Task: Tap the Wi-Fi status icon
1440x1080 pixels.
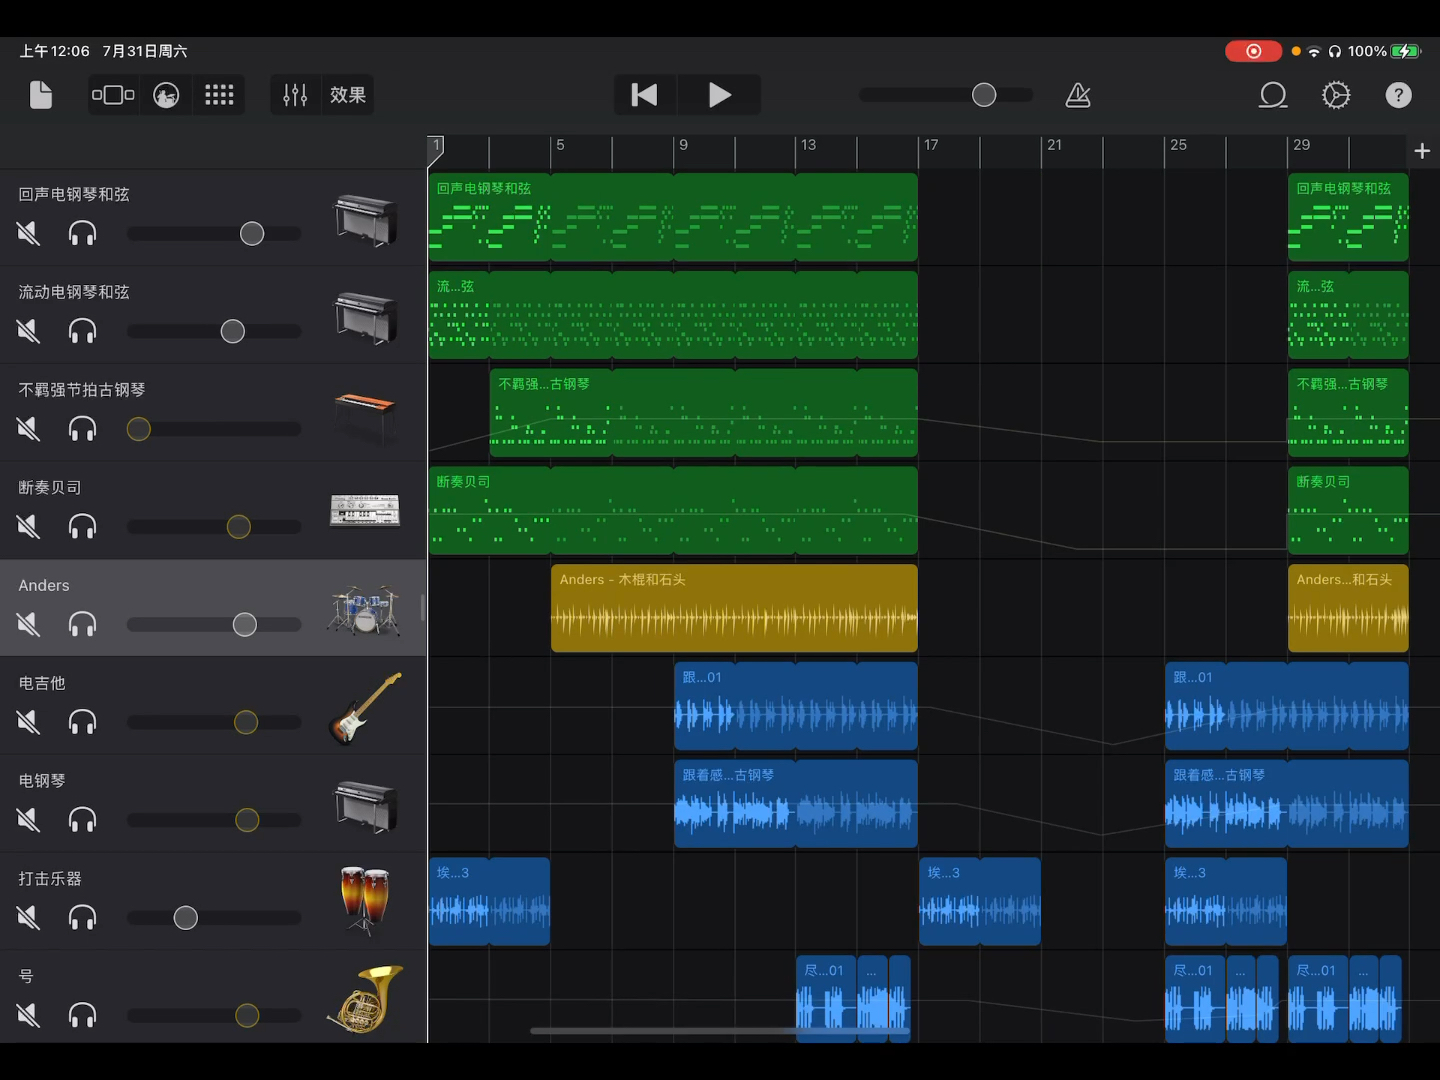Action: pos(1314,51)
